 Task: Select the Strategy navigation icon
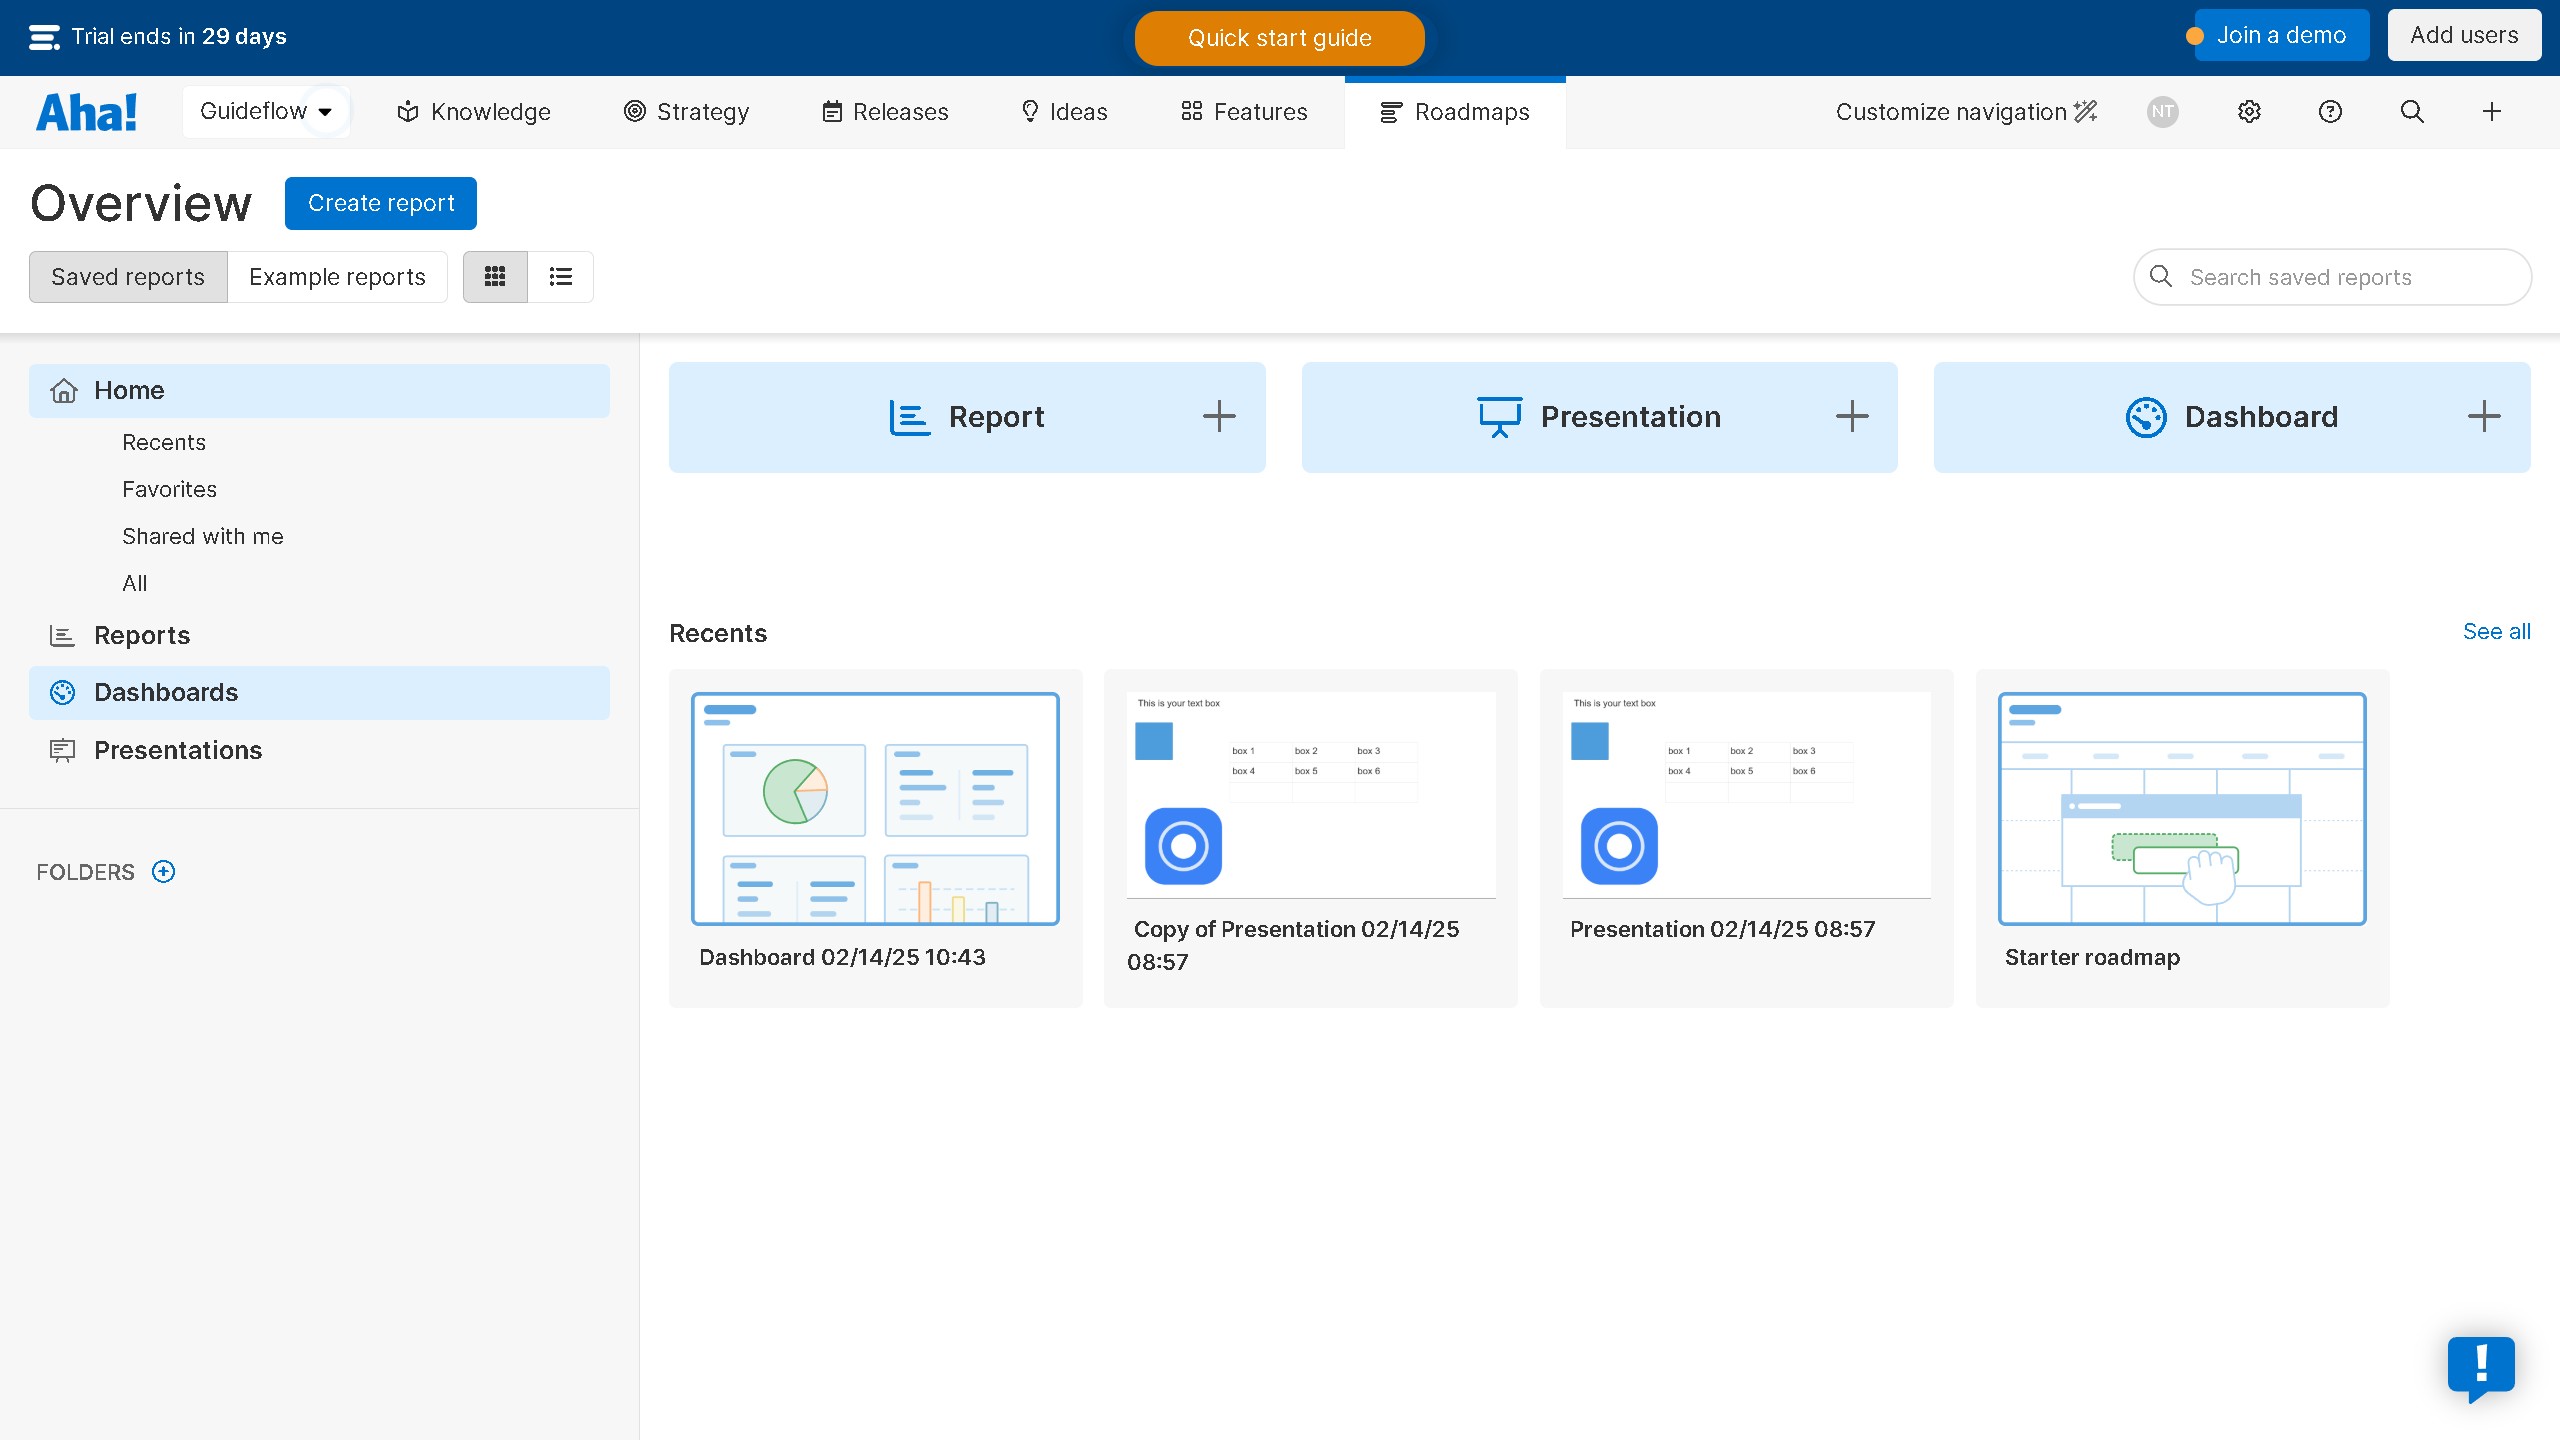tap(634, 111)
